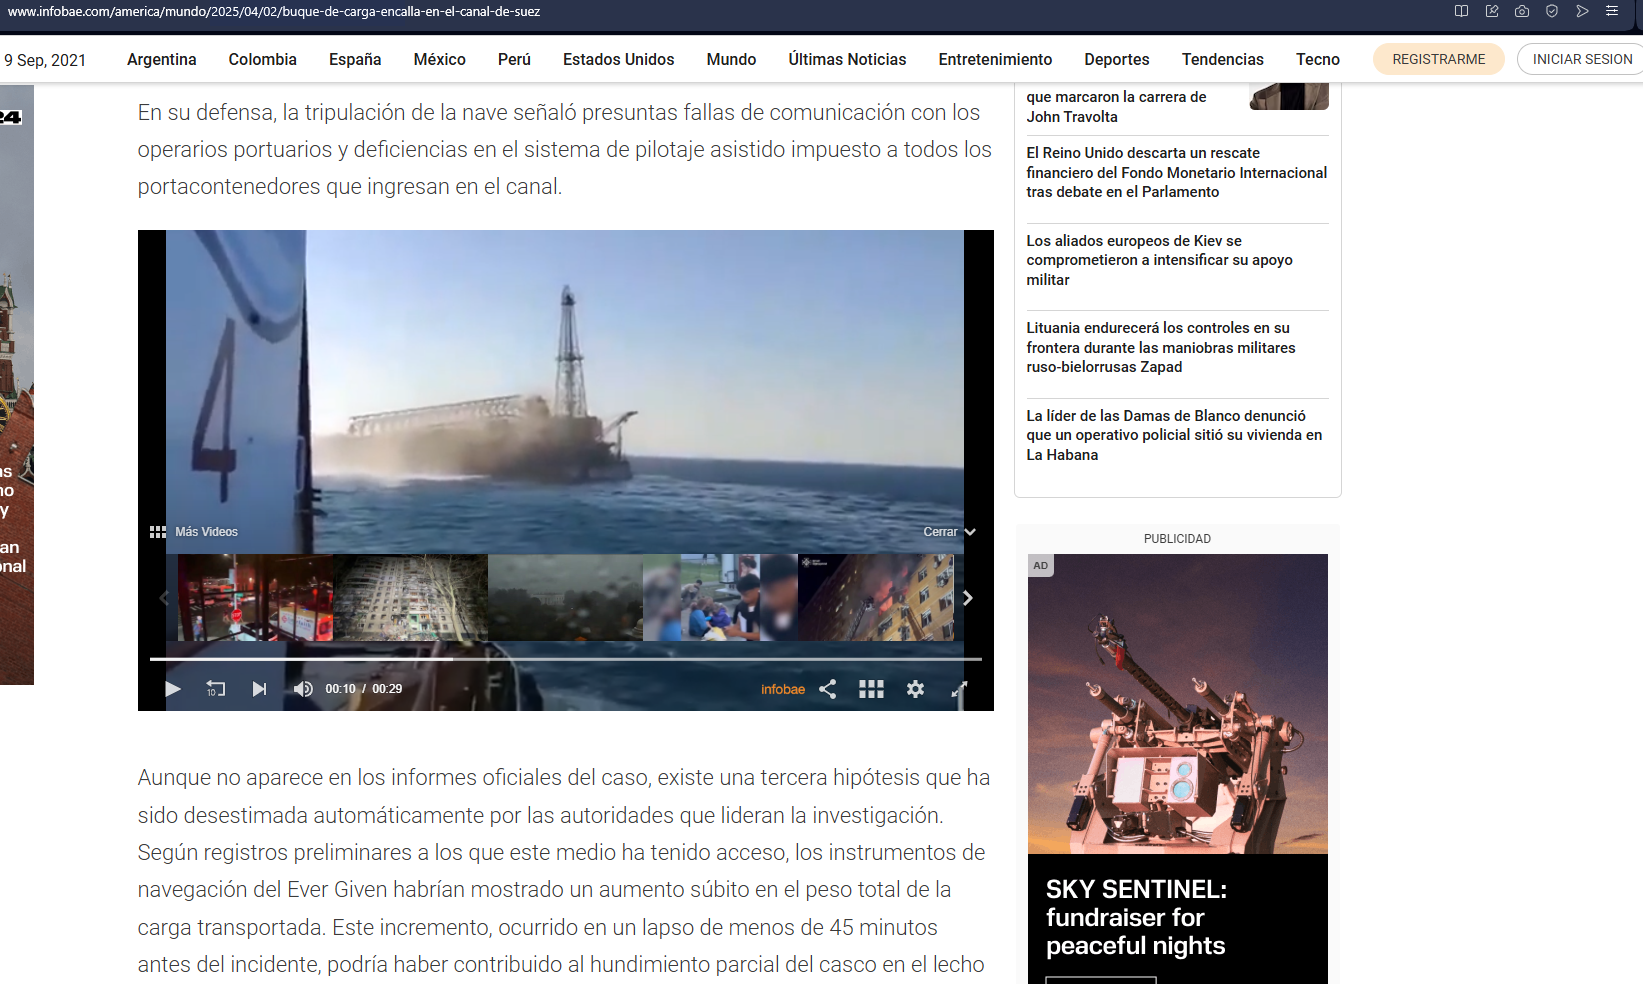The width and height of the screenshot is (1643, 984).
Task: Open video settings gear
Action: 915,689
